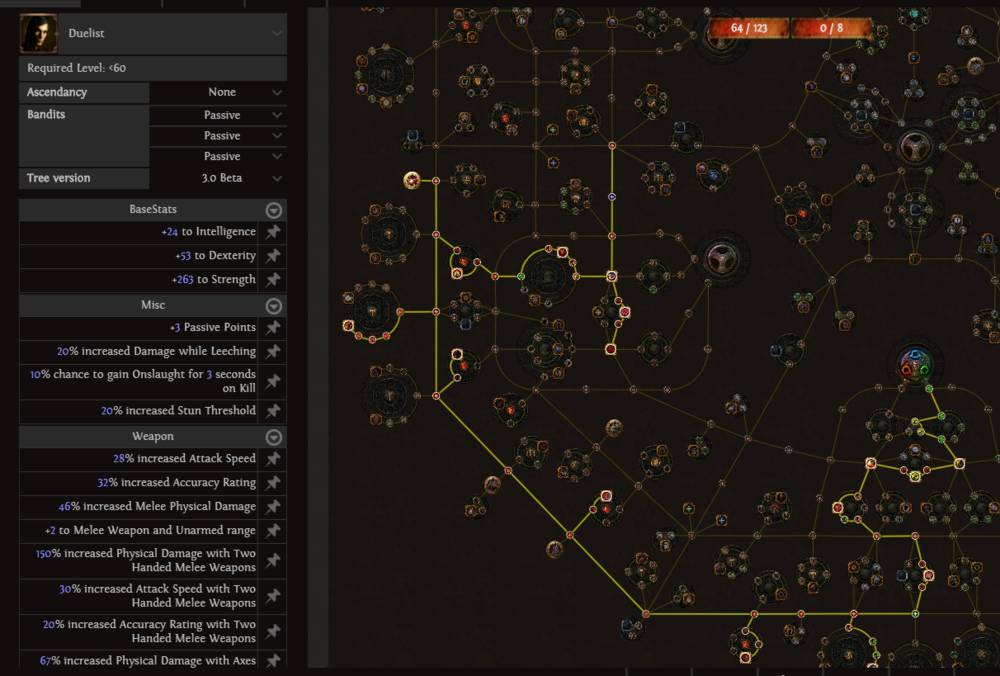Click the Misc section header
The height and width of the screenshot is (676, 1000).
(152, 305)
